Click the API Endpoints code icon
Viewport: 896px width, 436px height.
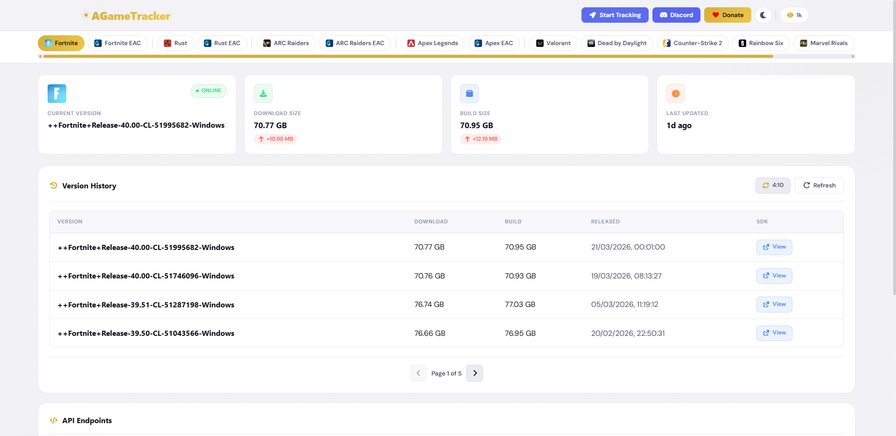pos(54,421)
